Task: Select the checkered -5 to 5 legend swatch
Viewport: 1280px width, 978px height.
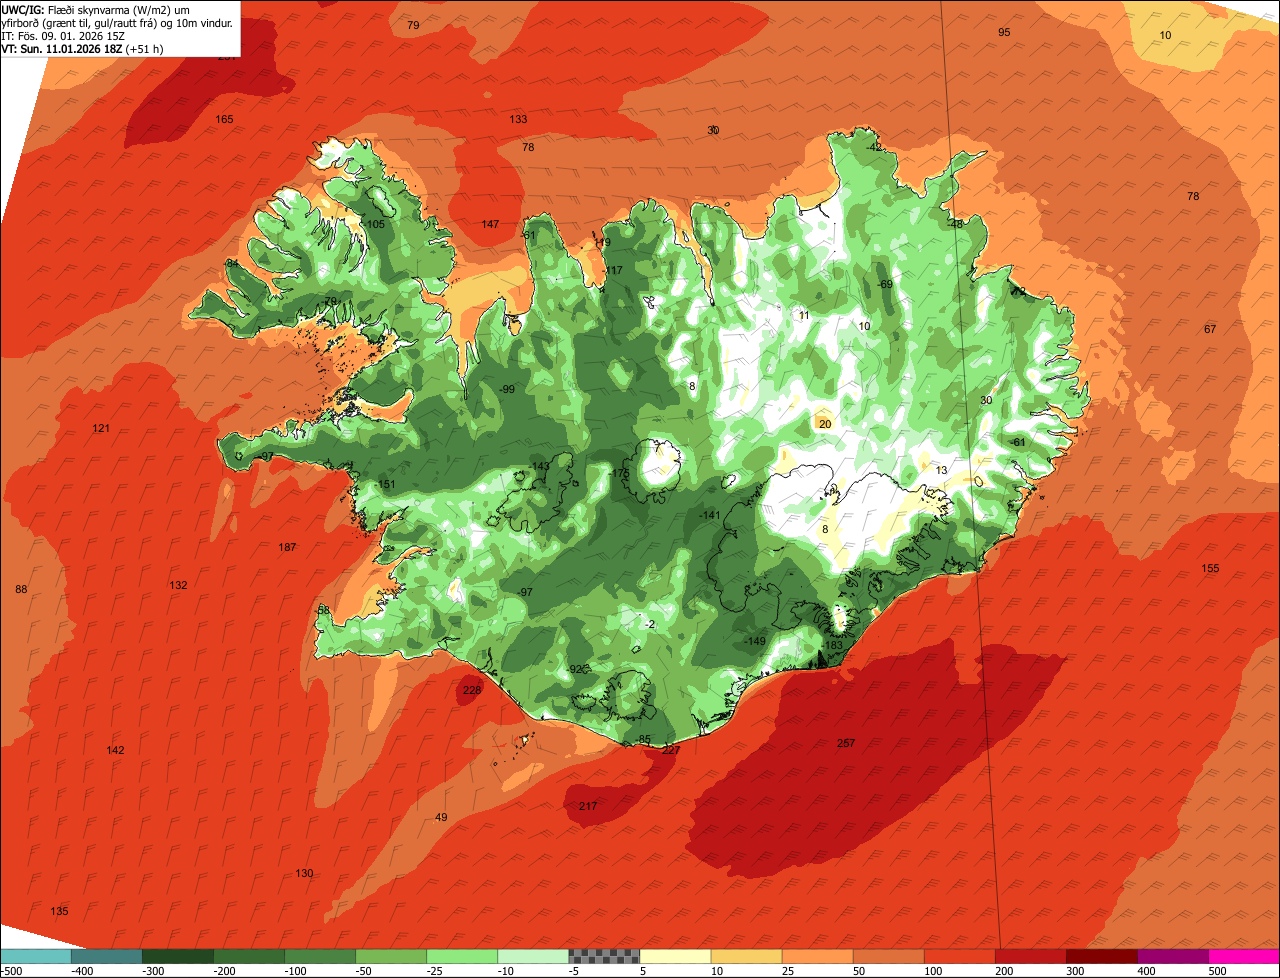Action: point(604,956)
